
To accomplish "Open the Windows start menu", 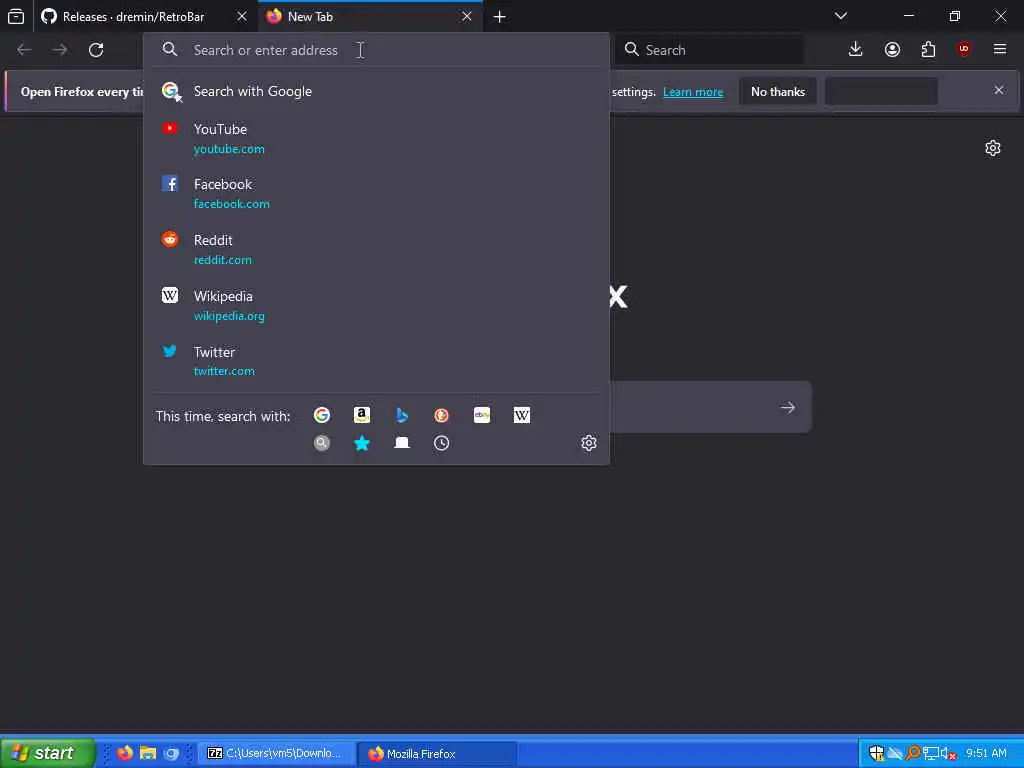I will (47, 753).
